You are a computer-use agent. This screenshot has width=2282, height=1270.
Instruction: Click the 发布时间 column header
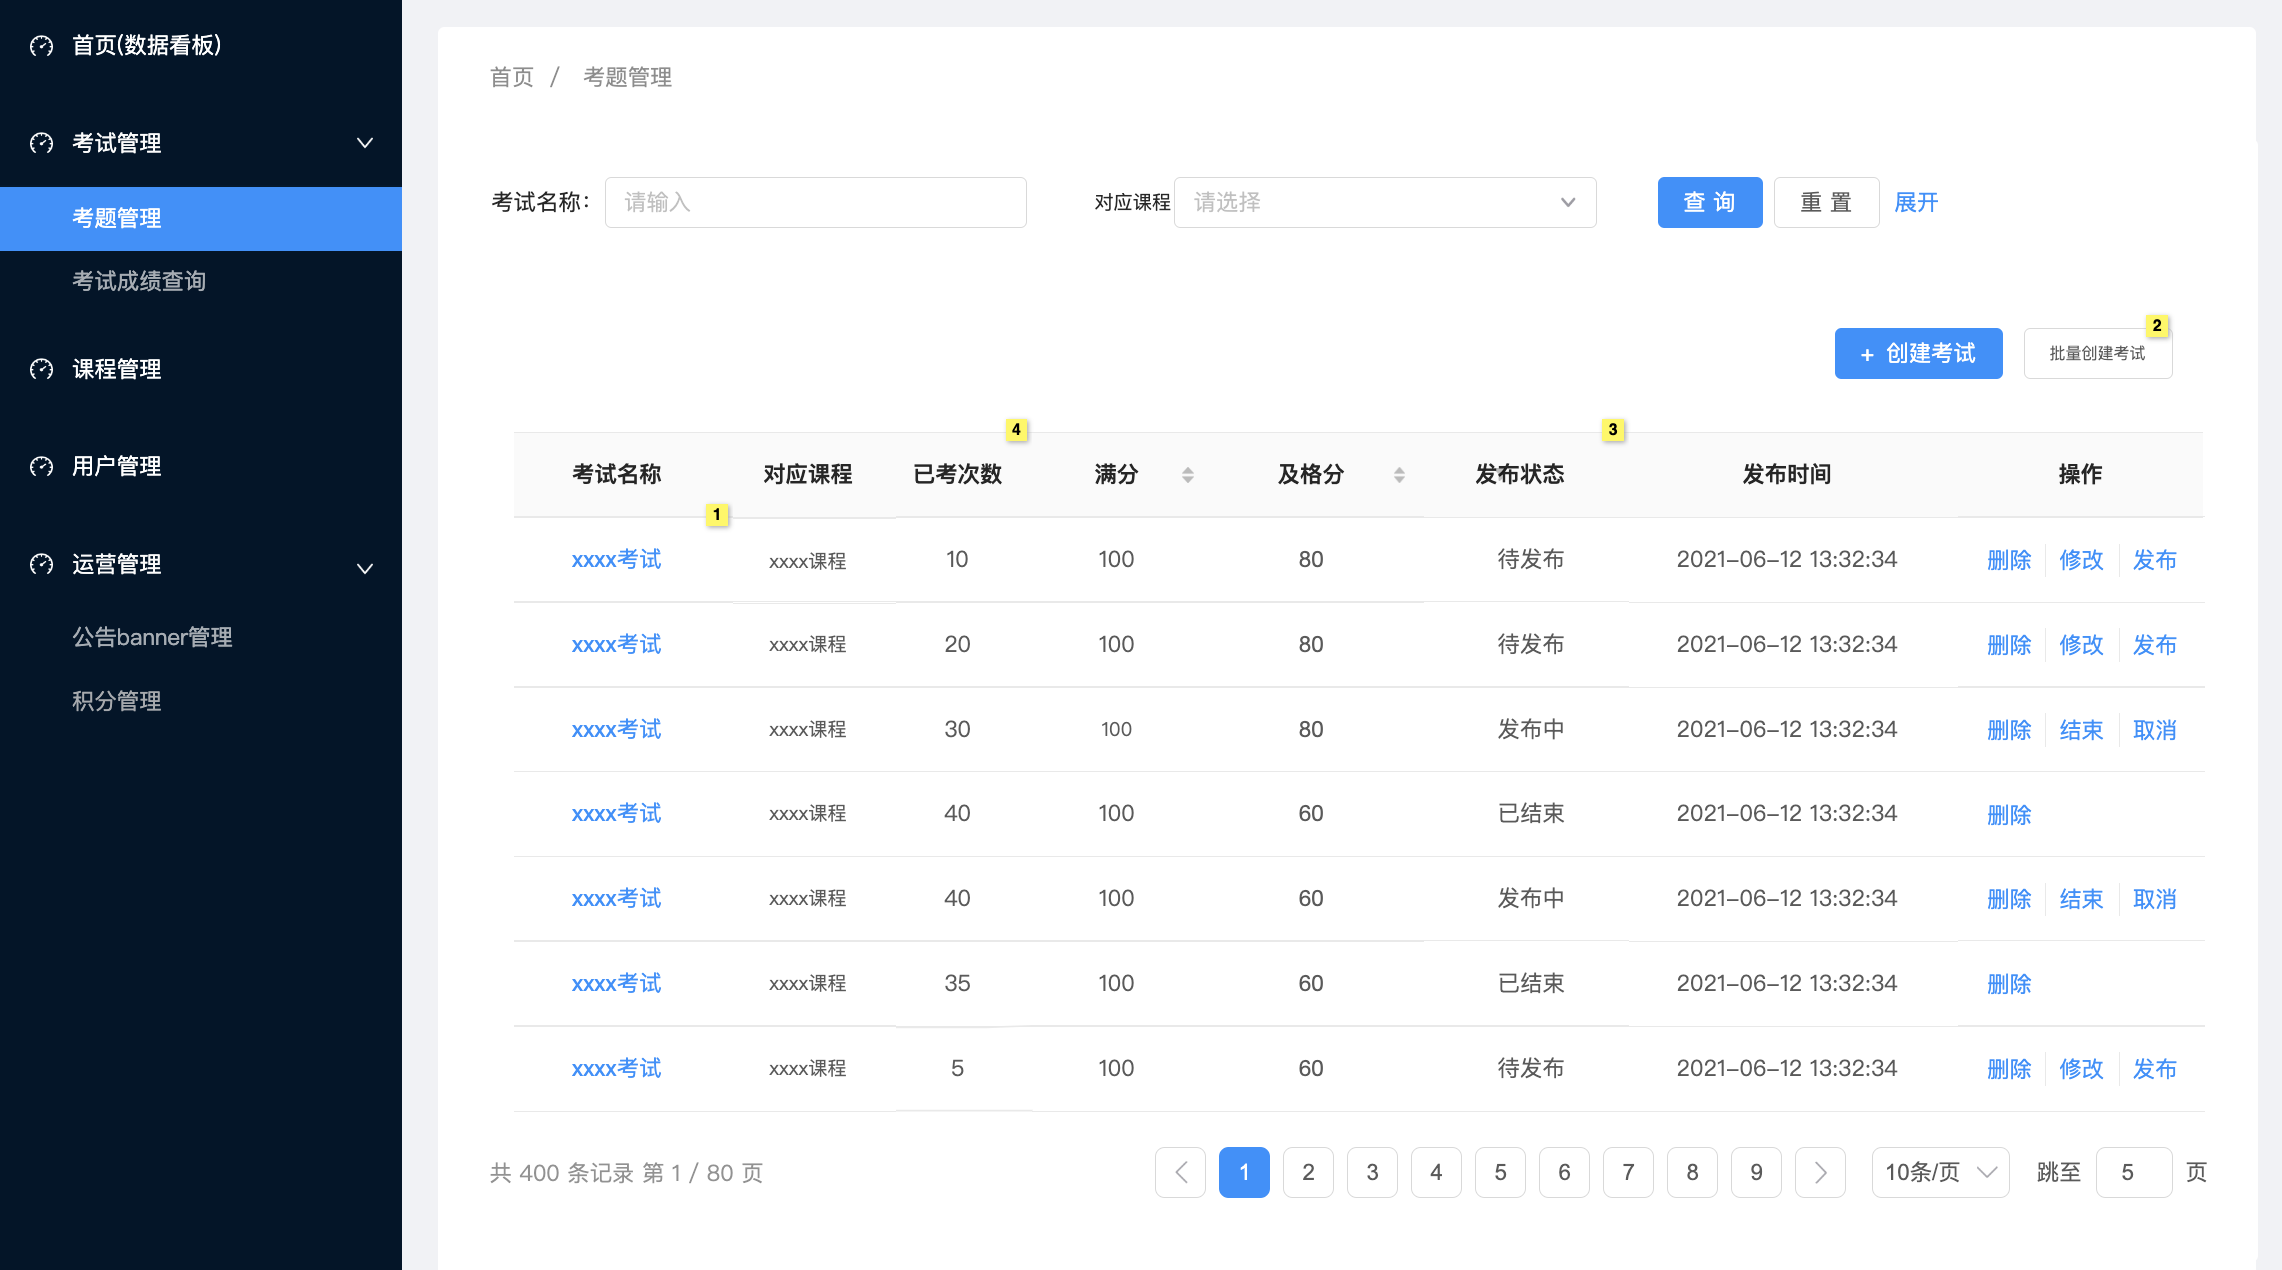(x=1787, y=474)
